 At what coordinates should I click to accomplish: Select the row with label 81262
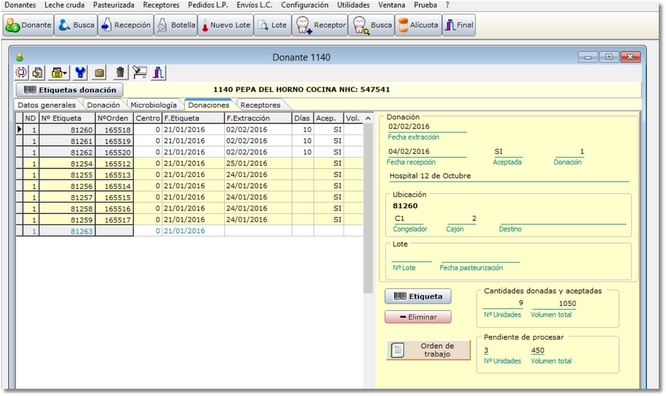pyautogui.click(x=189, y=152)
